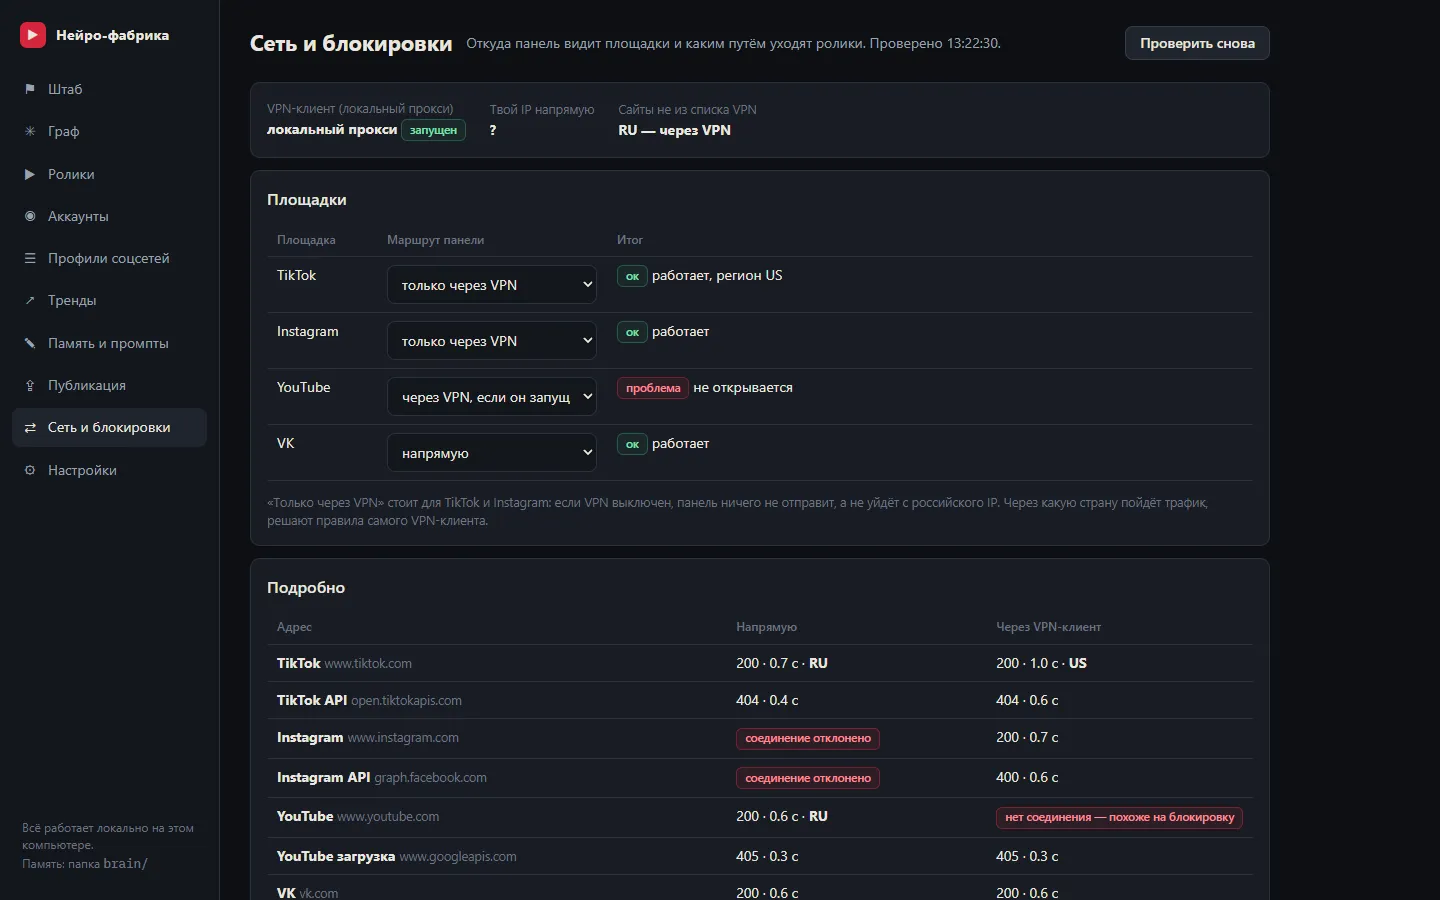1440x900 pixels.
Task: Click the www.googleapis.com address
Action: pos(458,857)
